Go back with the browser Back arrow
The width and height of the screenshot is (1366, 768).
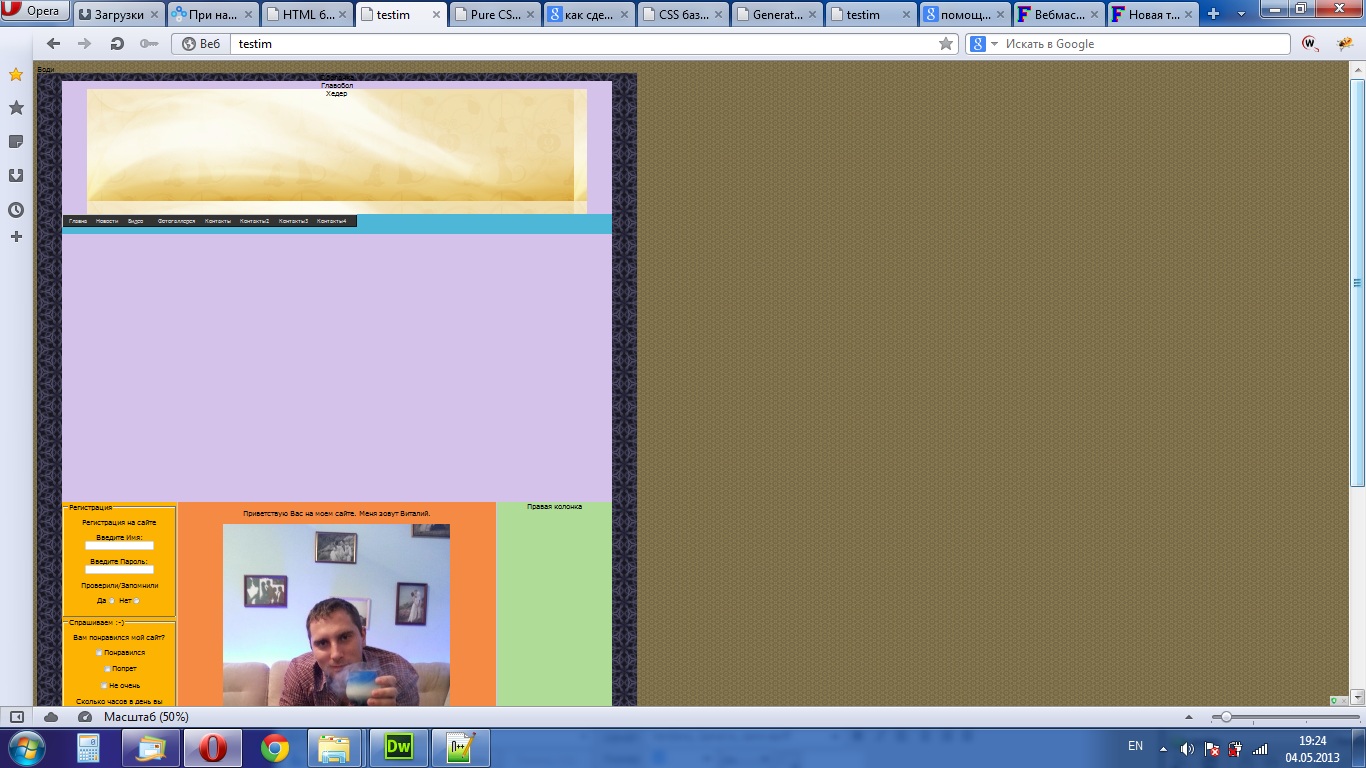tap(54, 44)
